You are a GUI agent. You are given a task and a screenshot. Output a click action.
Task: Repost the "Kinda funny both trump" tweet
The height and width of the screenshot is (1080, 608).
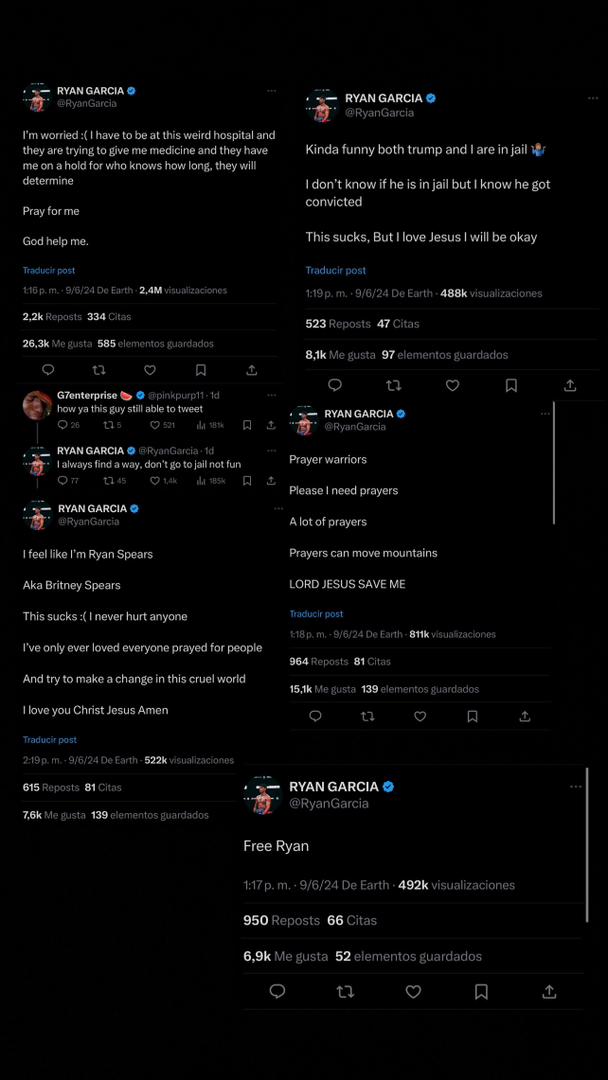click(x=393, y=385)
